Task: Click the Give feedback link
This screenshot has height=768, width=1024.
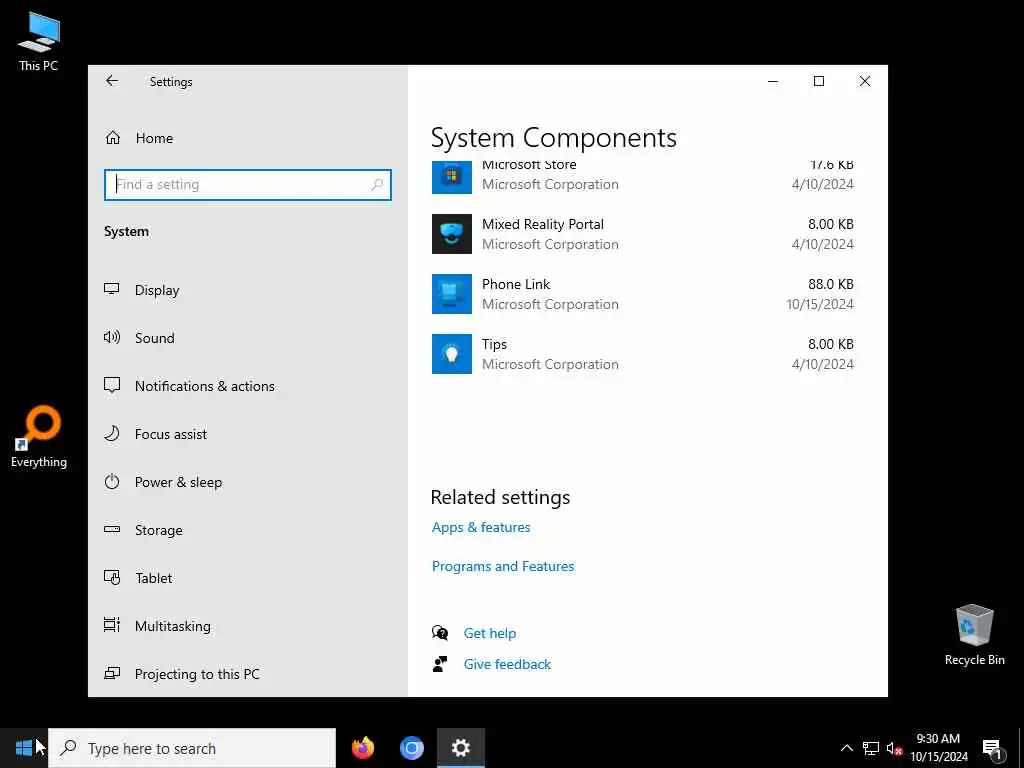Action: [507, 664]
